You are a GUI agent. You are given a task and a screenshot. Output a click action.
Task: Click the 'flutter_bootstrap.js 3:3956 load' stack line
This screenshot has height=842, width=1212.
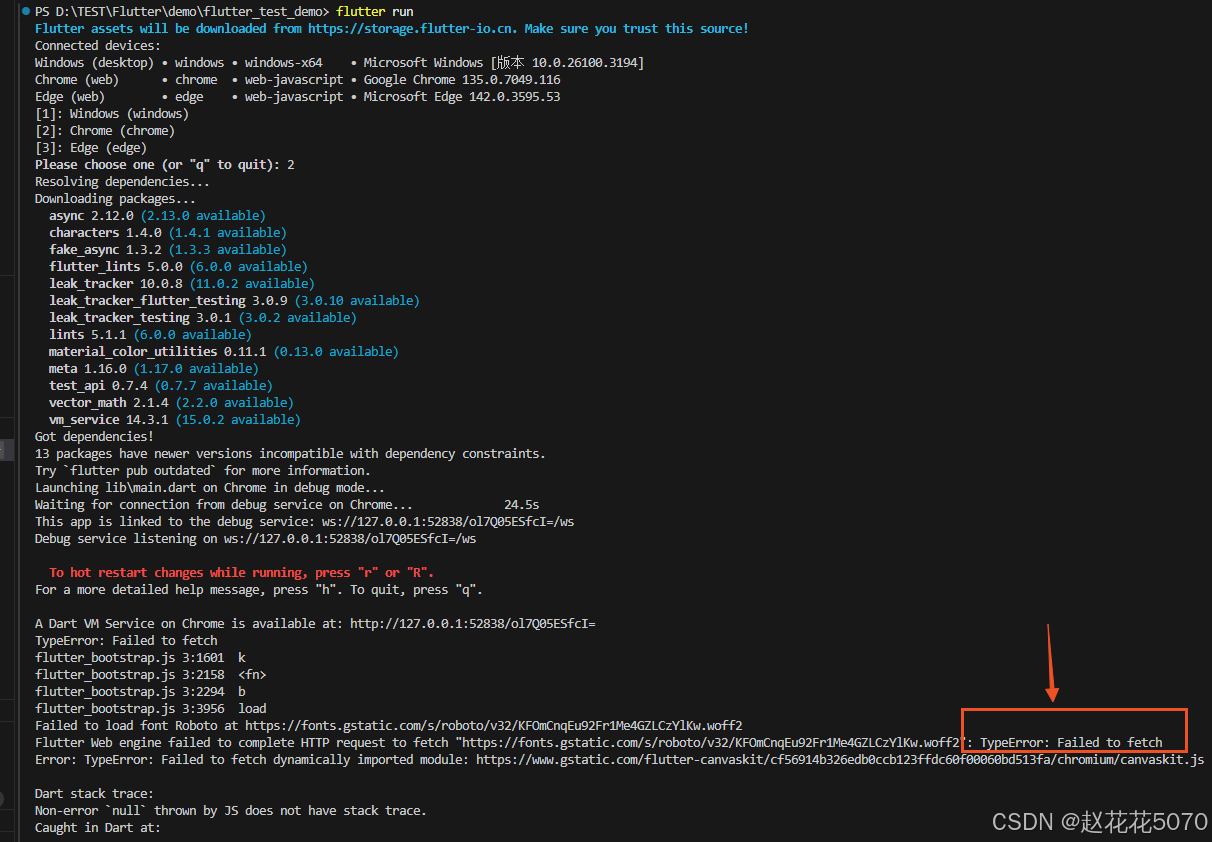tap(150, 708)
